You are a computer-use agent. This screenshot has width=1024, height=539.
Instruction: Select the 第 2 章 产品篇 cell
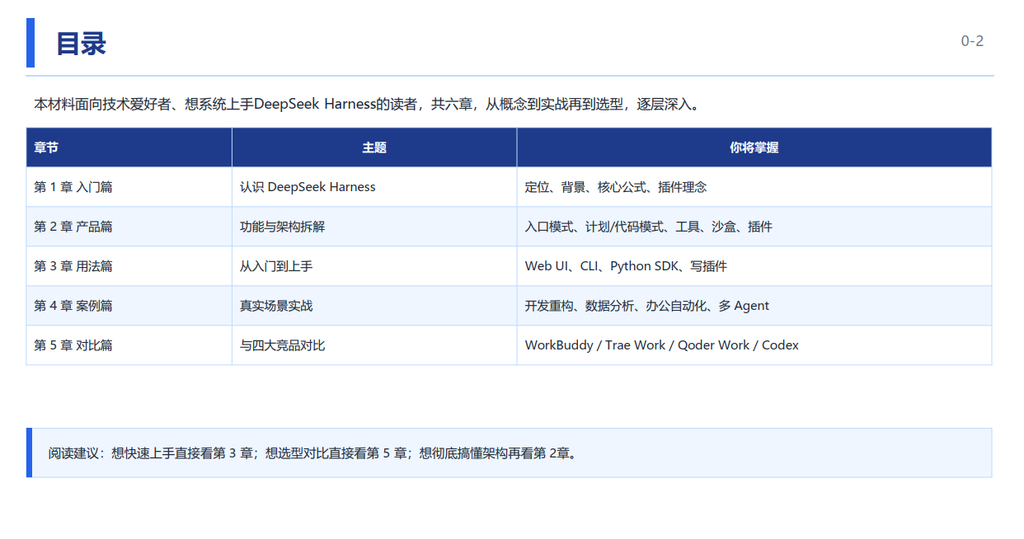point(129,227)
